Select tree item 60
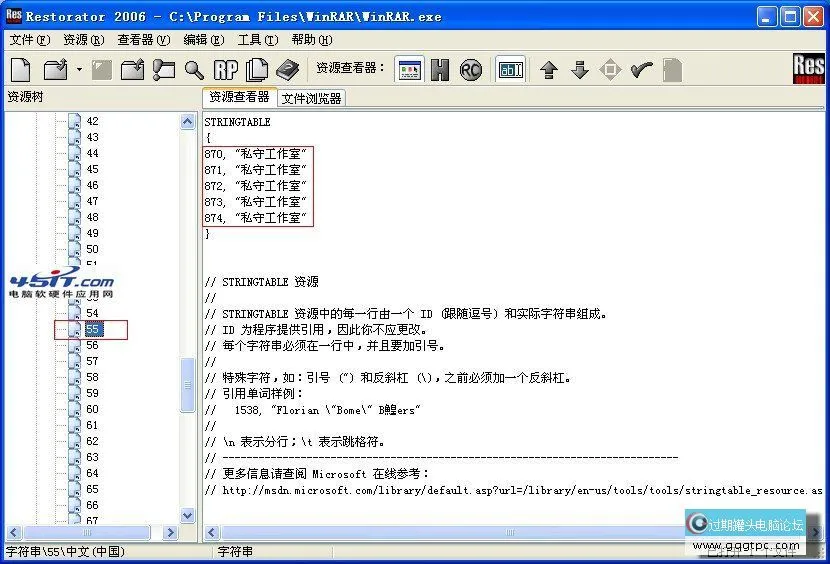Image resolution: width=830 pixels, height=564 pixels. tap(92, 409)
